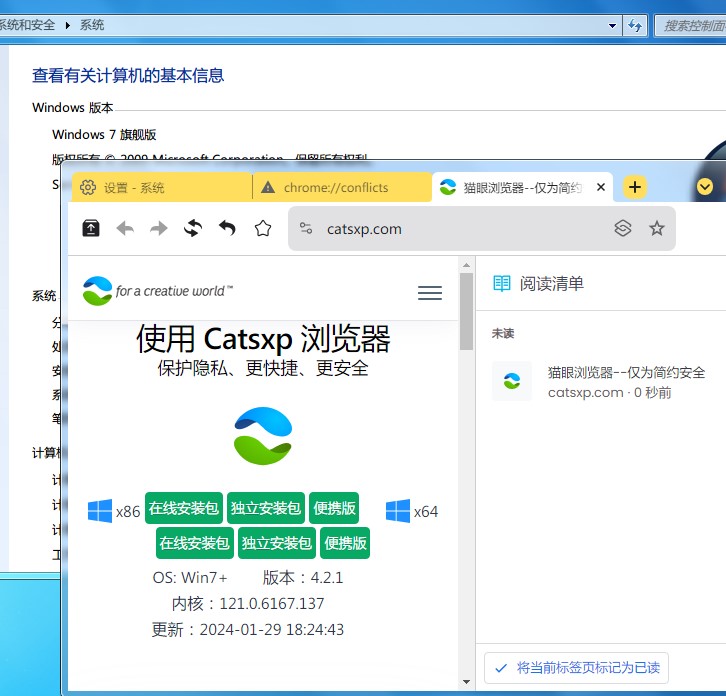Download x64 在线安装包 in second row
The height and width of the screenshot is (696, 726).
pyautogui.click(x=194, y=543)
